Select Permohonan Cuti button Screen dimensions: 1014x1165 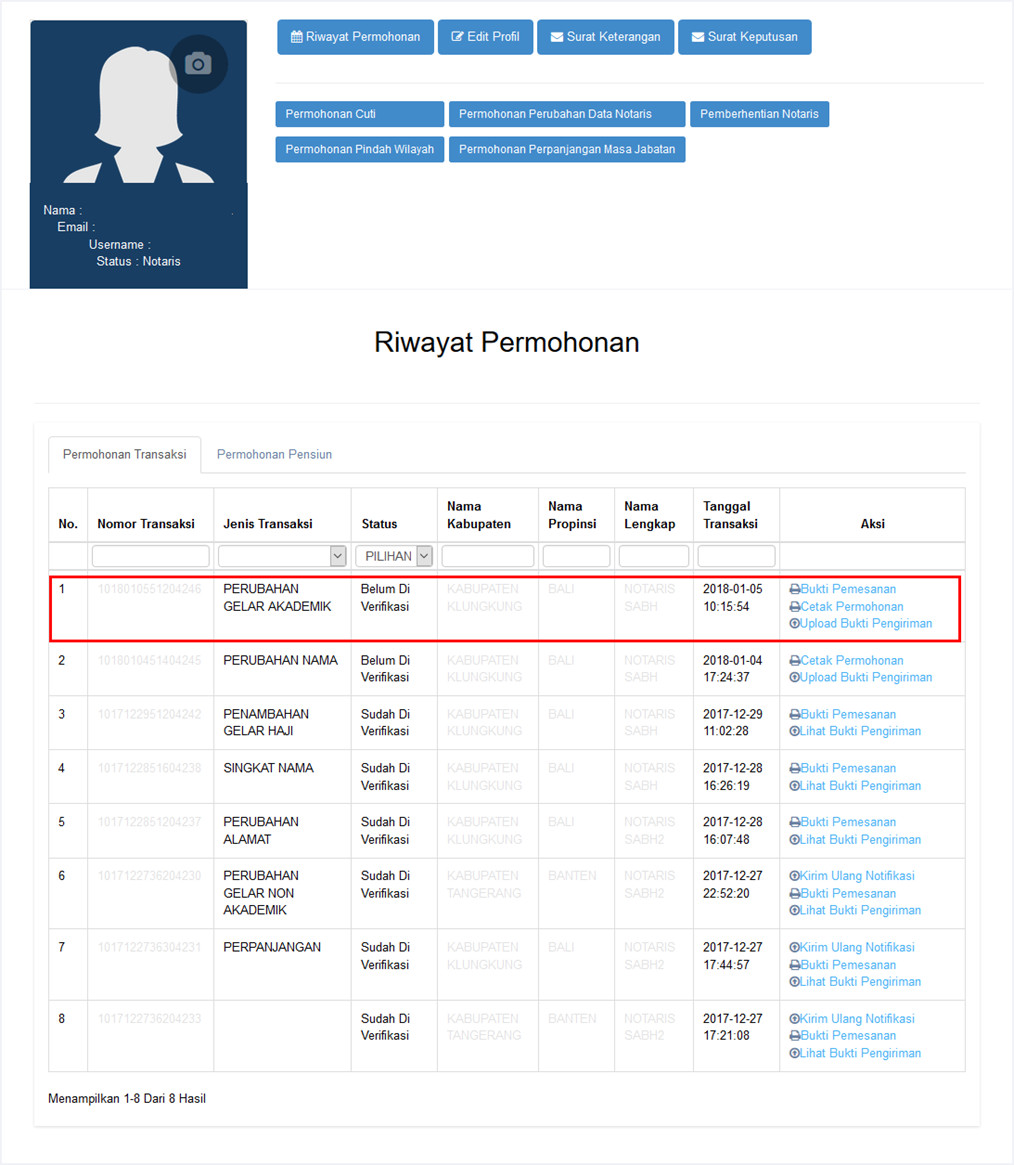pyautogui.click(x=359, y=114)
